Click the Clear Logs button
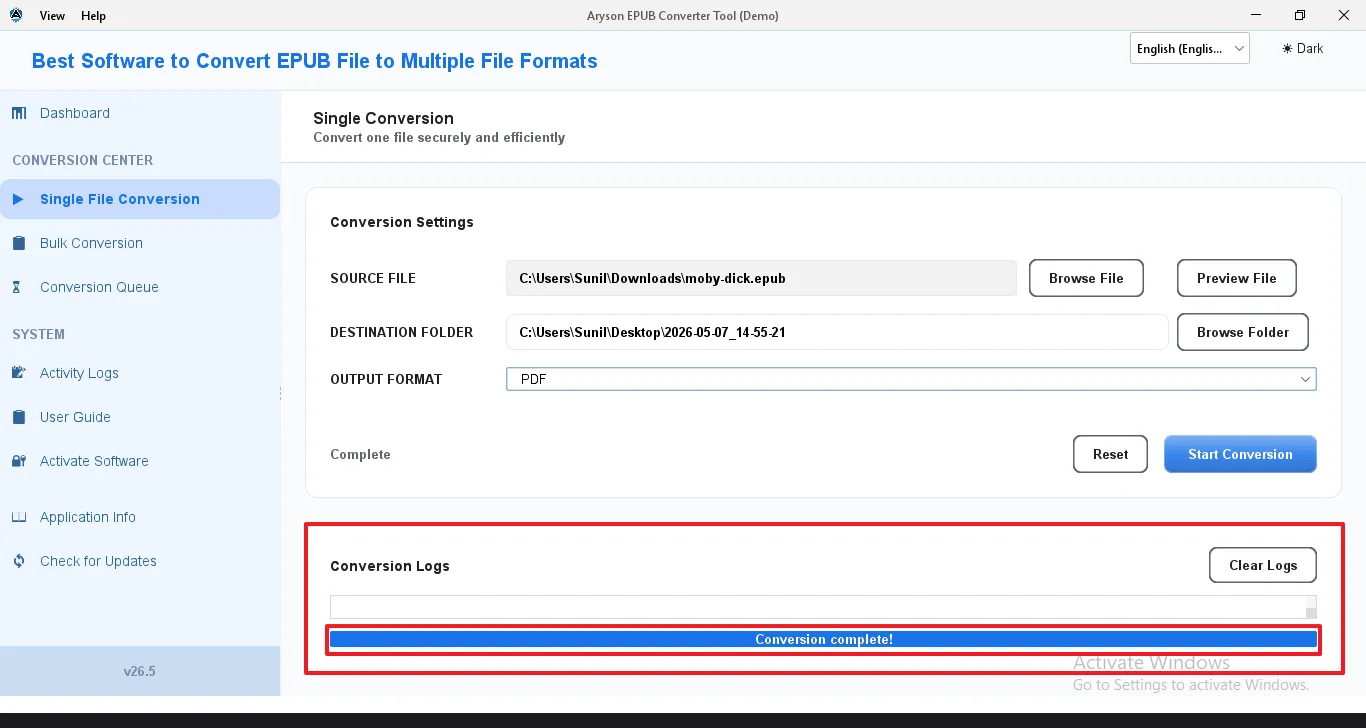Image resolution: width=1366 pixels, height=728 pixels. pos(1263,565)
